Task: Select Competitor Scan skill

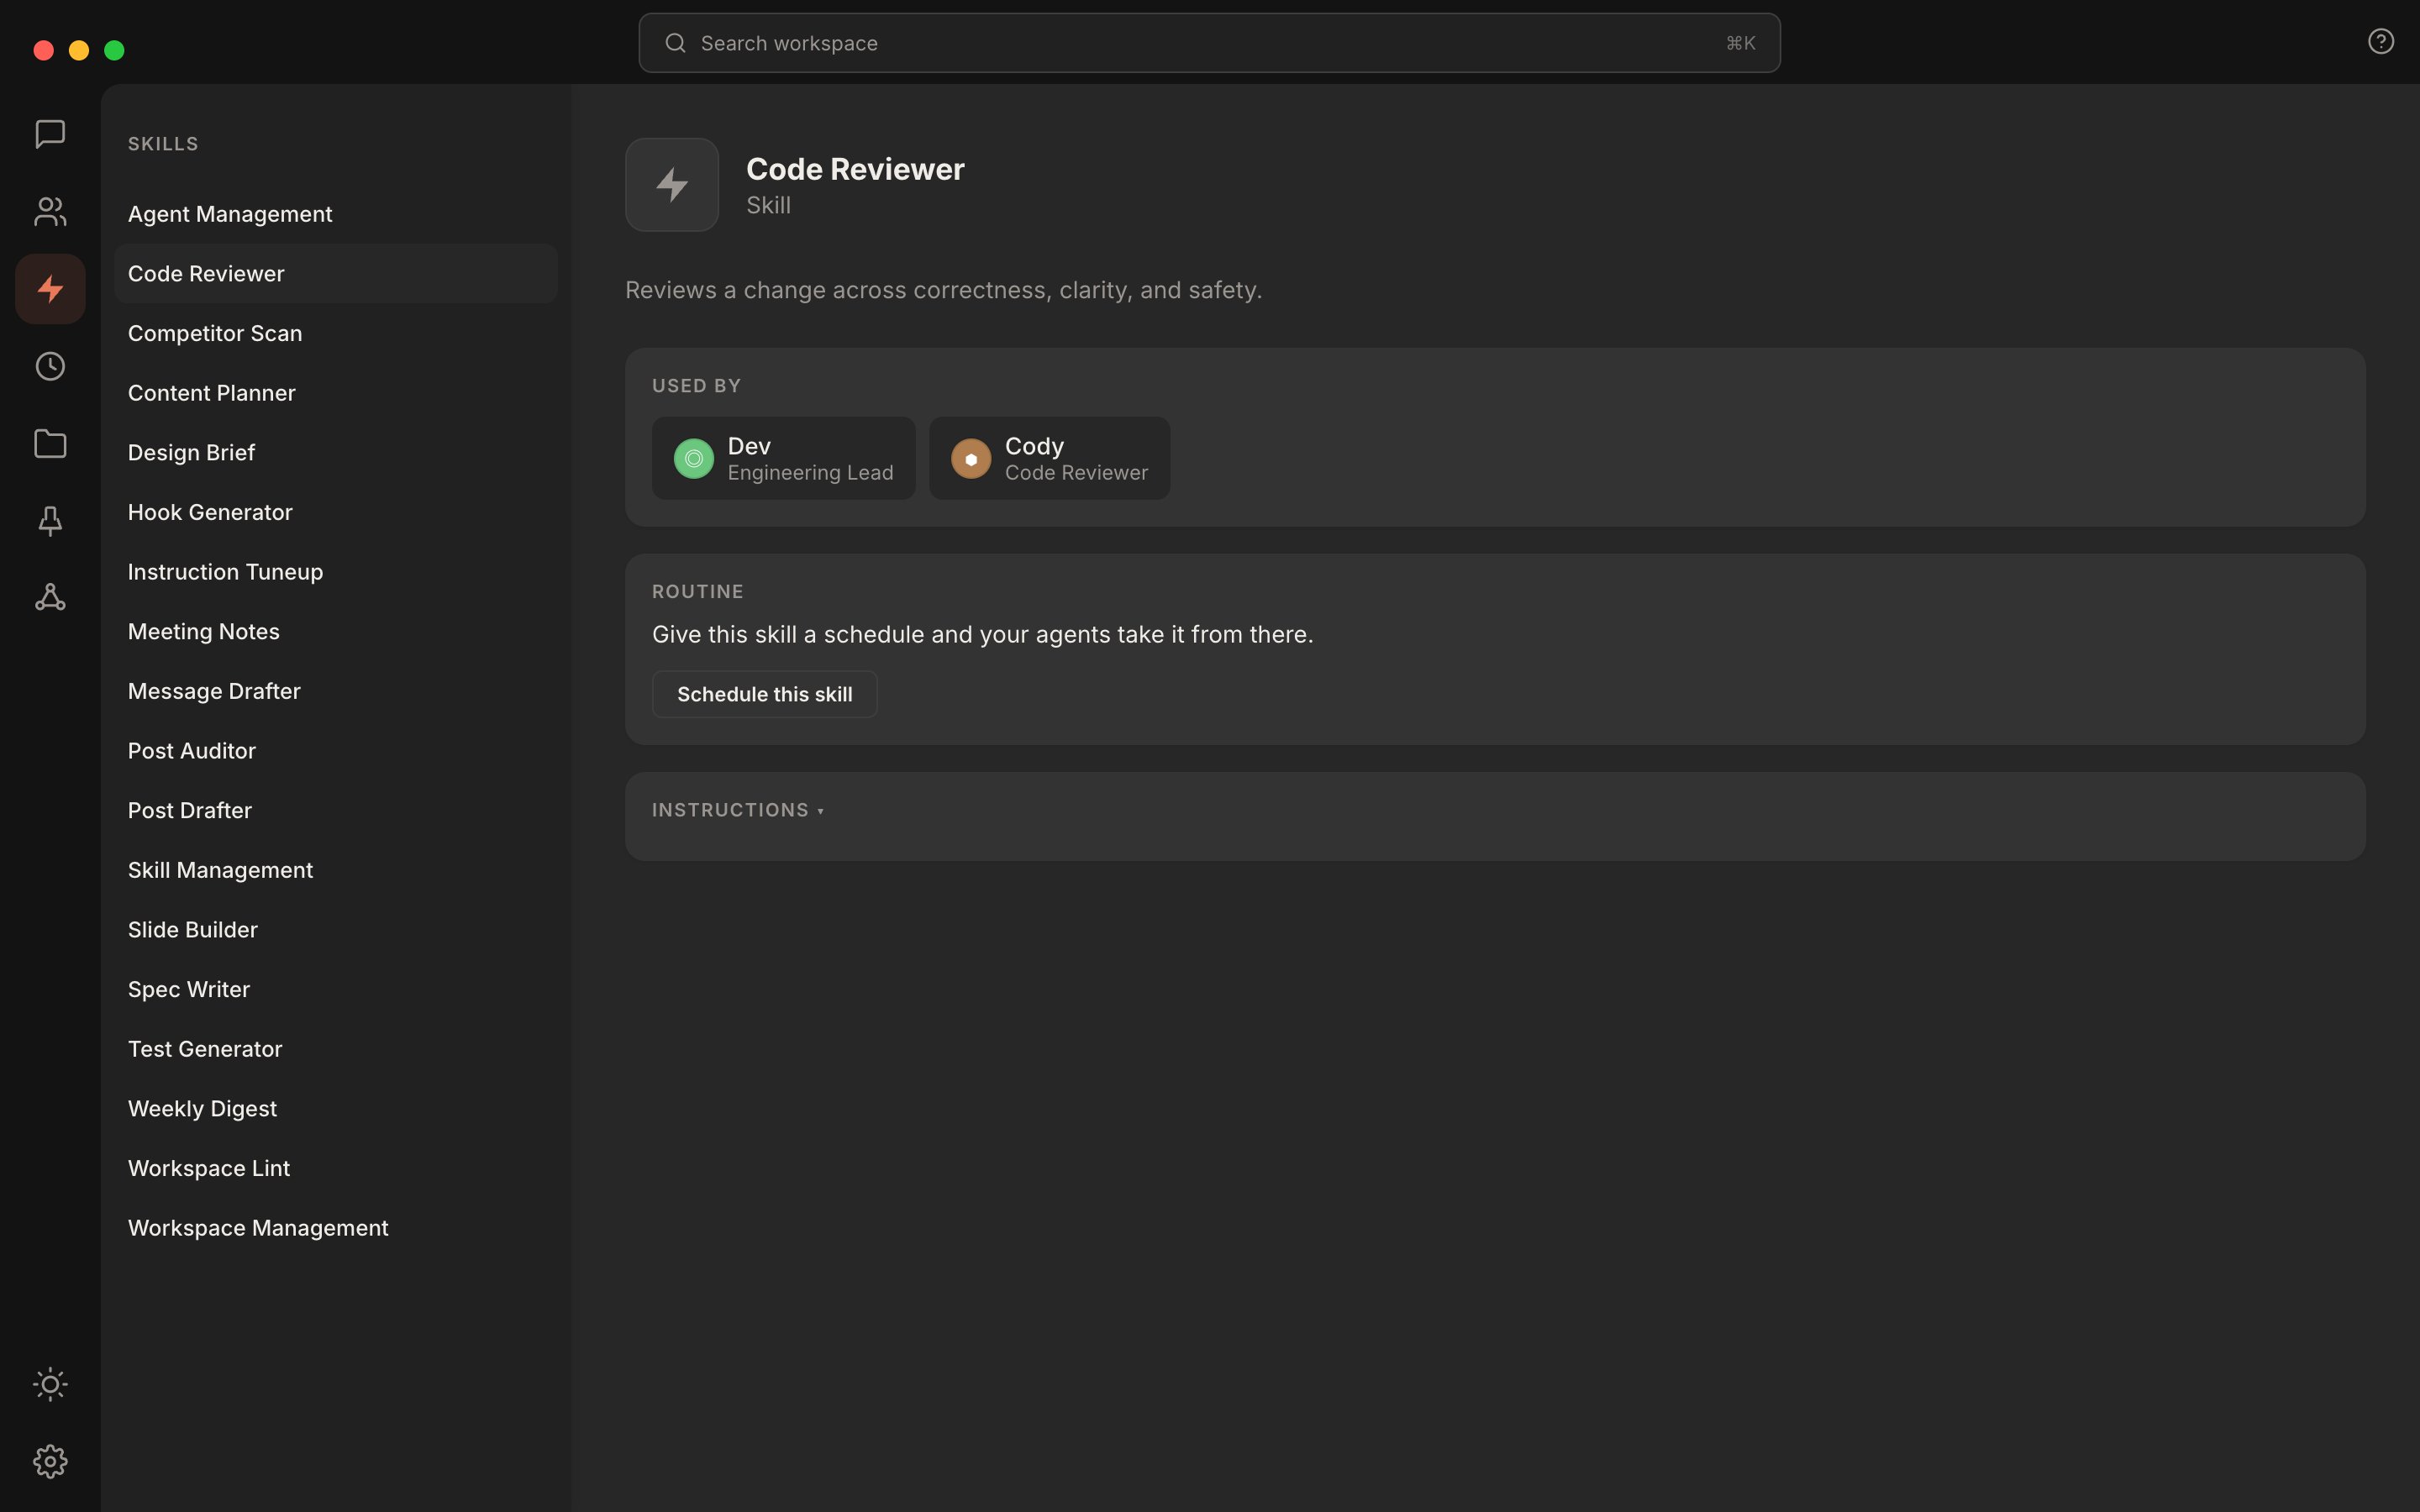Action: (336, 333)
